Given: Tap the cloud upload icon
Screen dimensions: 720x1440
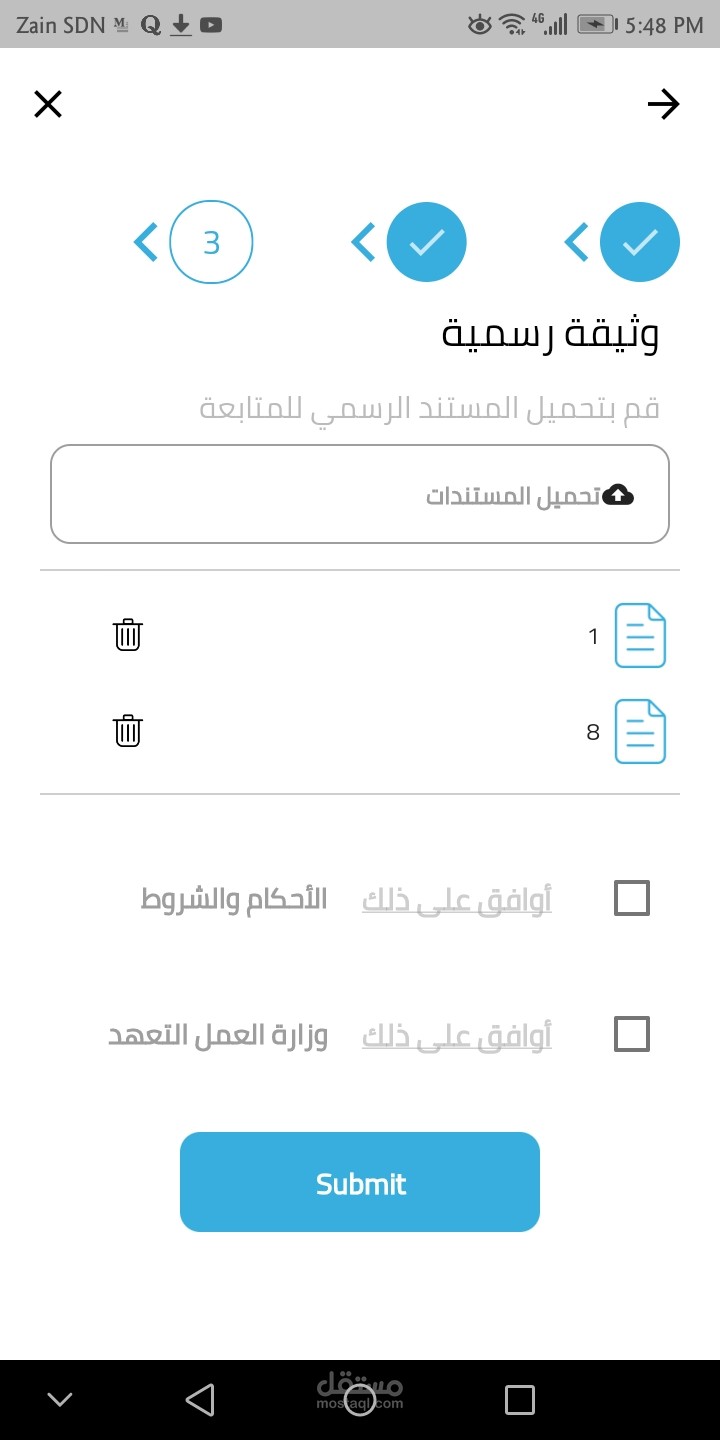Looking at the screenshot, I should click(x=619, y=495).
